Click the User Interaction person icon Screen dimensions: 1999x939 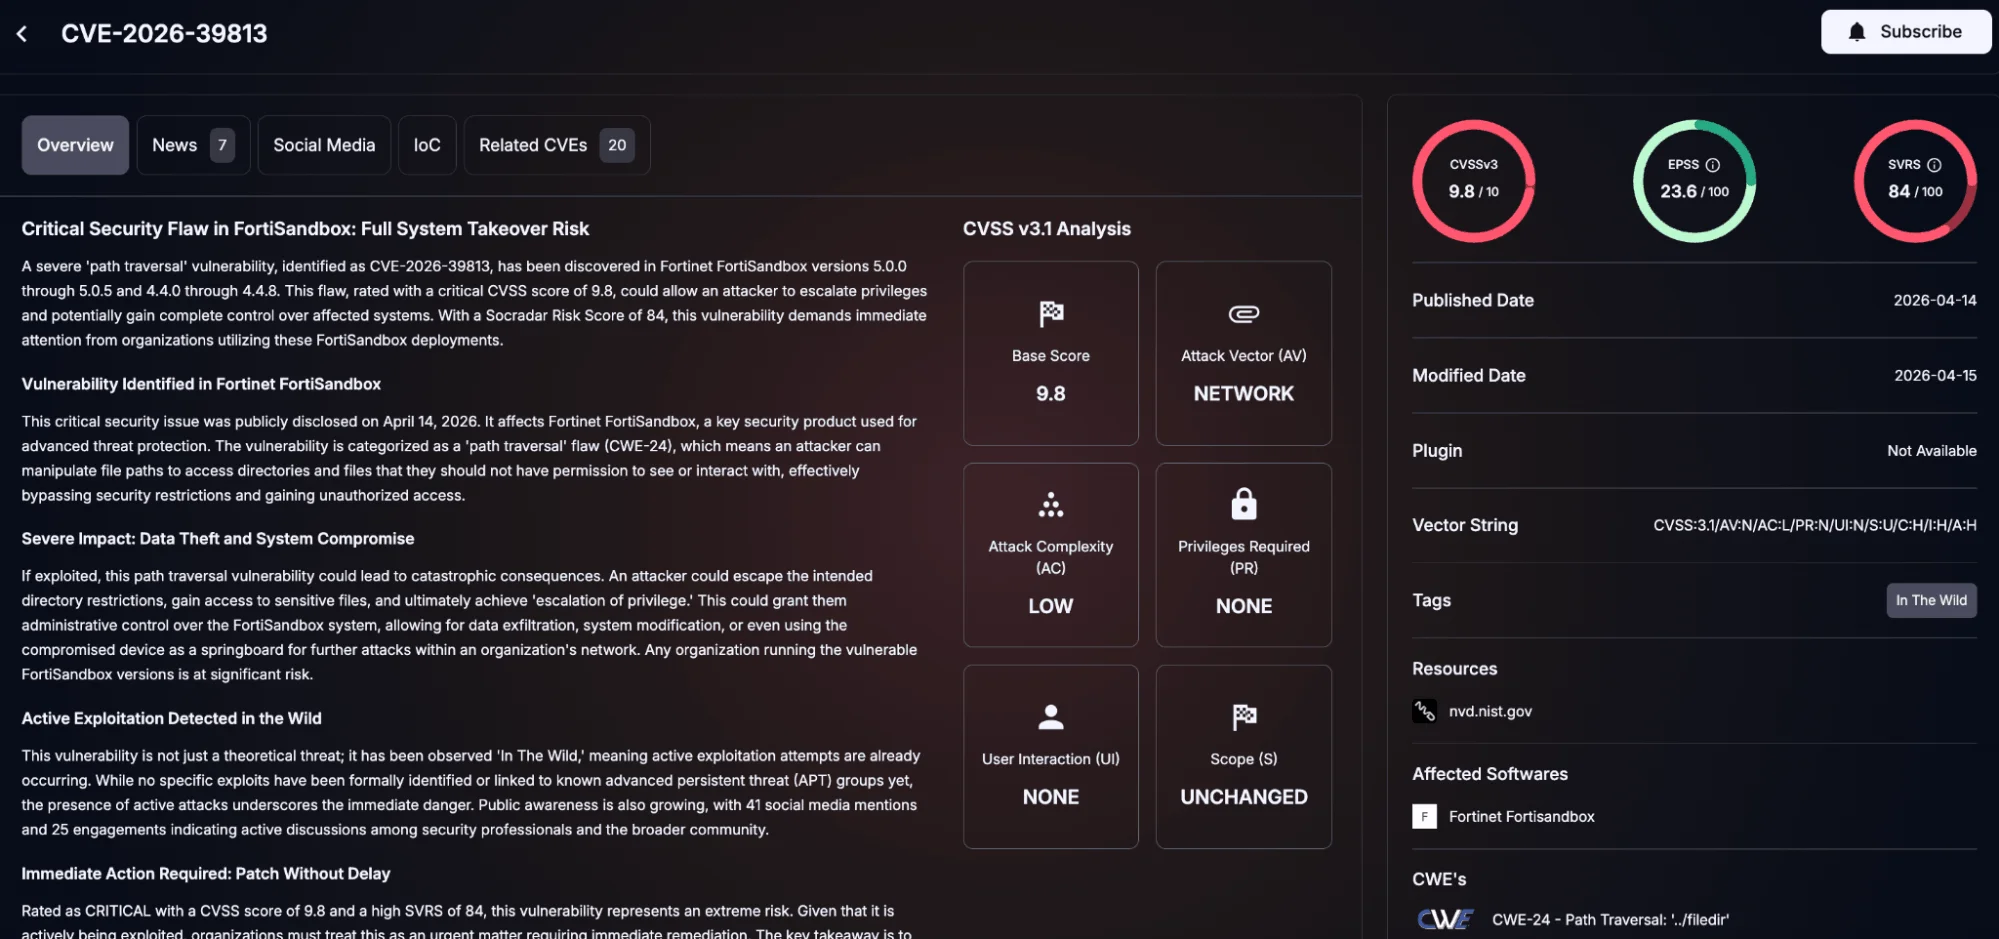point(1050,717)
